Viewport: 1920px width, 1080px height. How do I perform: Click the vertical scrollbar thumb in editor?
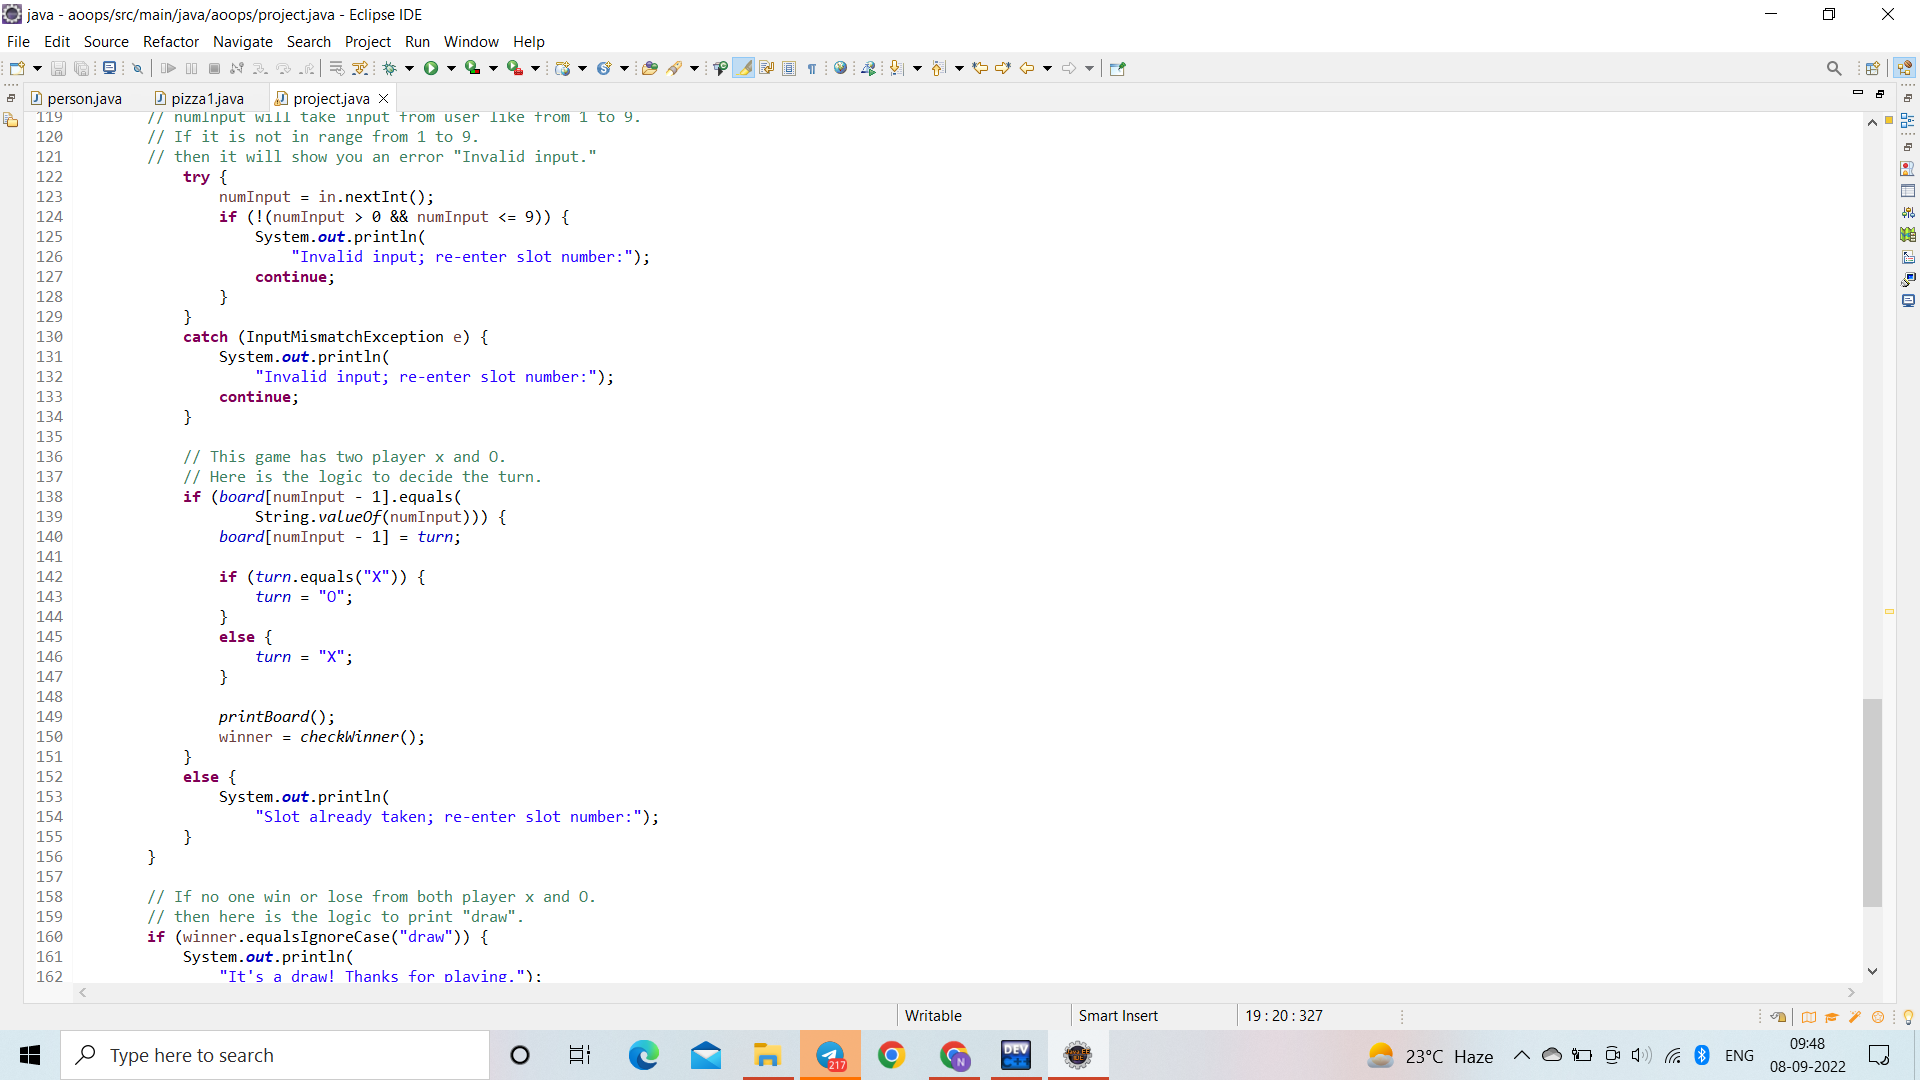(1872, 802)
